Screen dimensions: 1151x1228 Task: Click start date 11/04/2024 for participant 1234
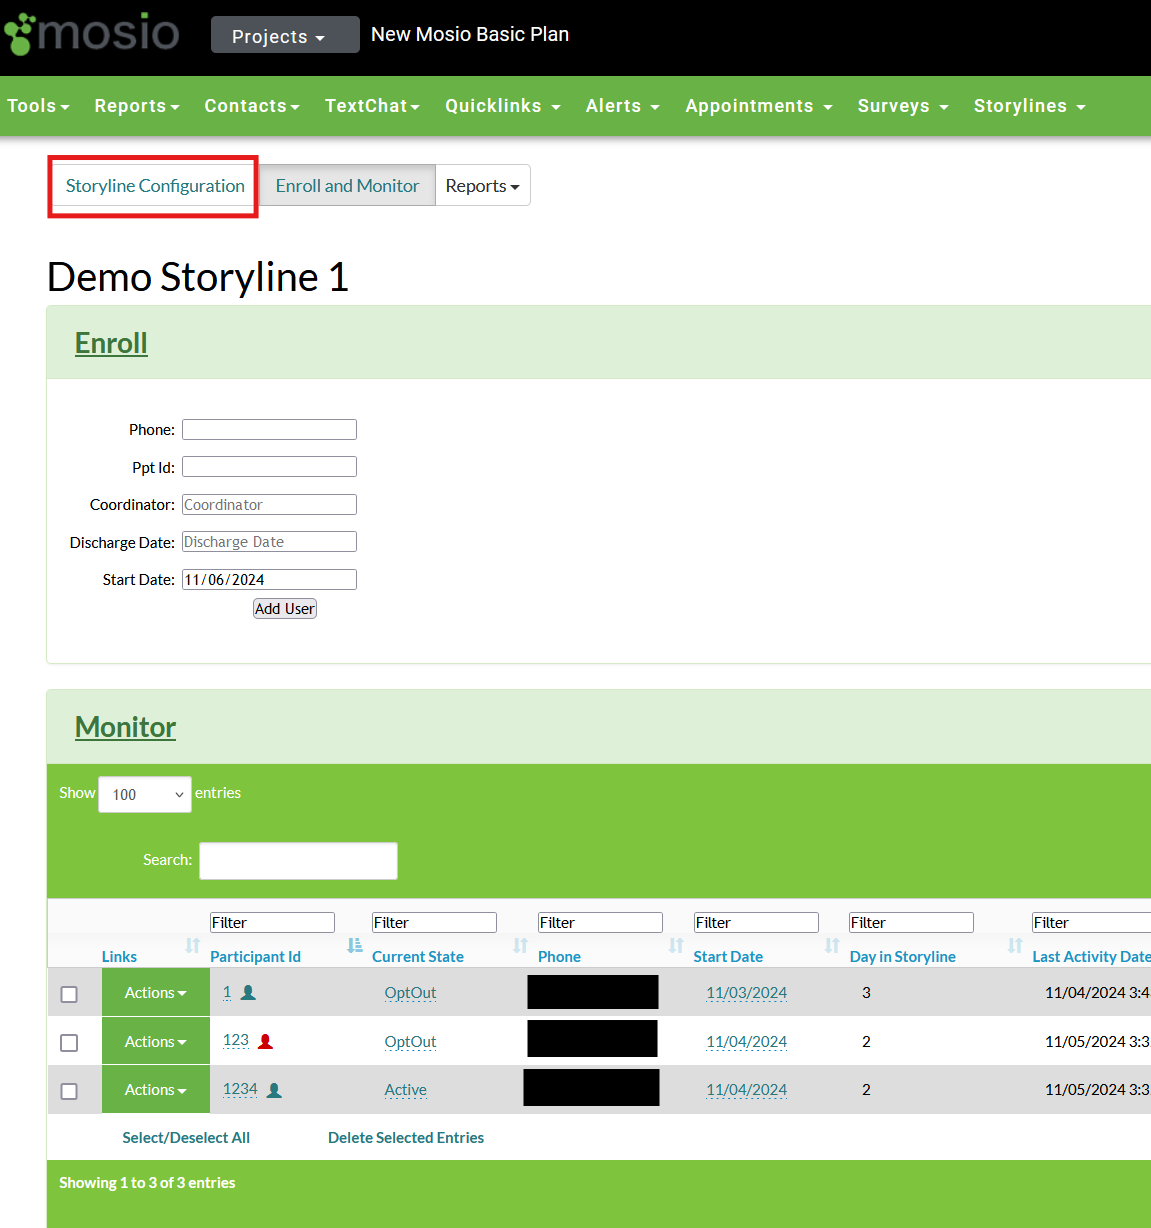coord(746,1090)
